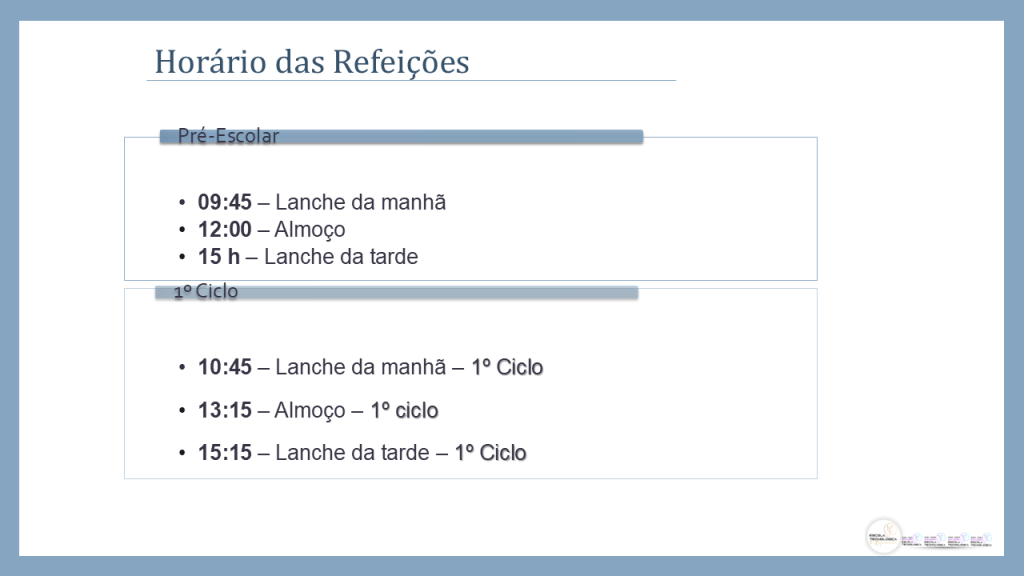Click the '15 h – Lanche da tarde' line
Screen dimensions: 1024x576
[308, 257]
